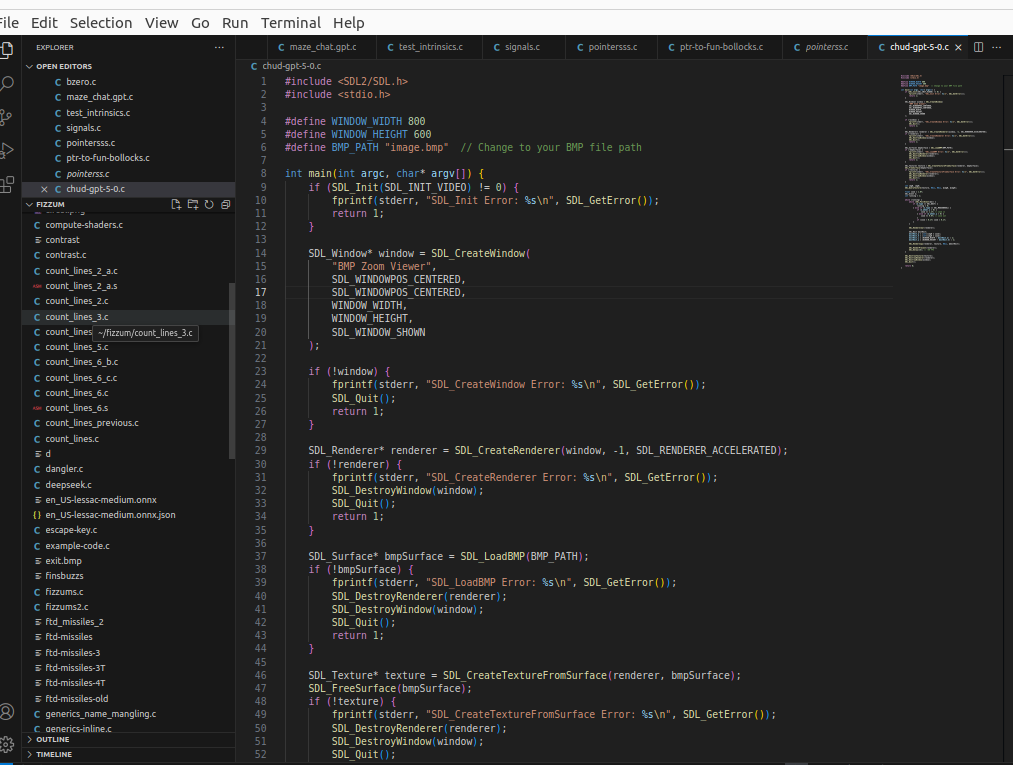Open the Run menu
This screenshot has height=765, width=1013.
coord(235,23)
